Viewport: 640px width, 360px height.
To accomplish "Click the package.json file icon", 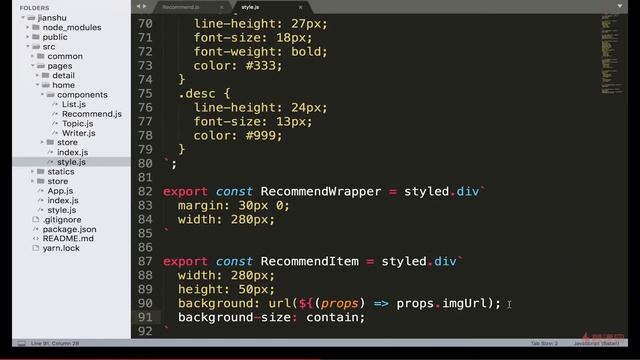I will tap(36, 229).
